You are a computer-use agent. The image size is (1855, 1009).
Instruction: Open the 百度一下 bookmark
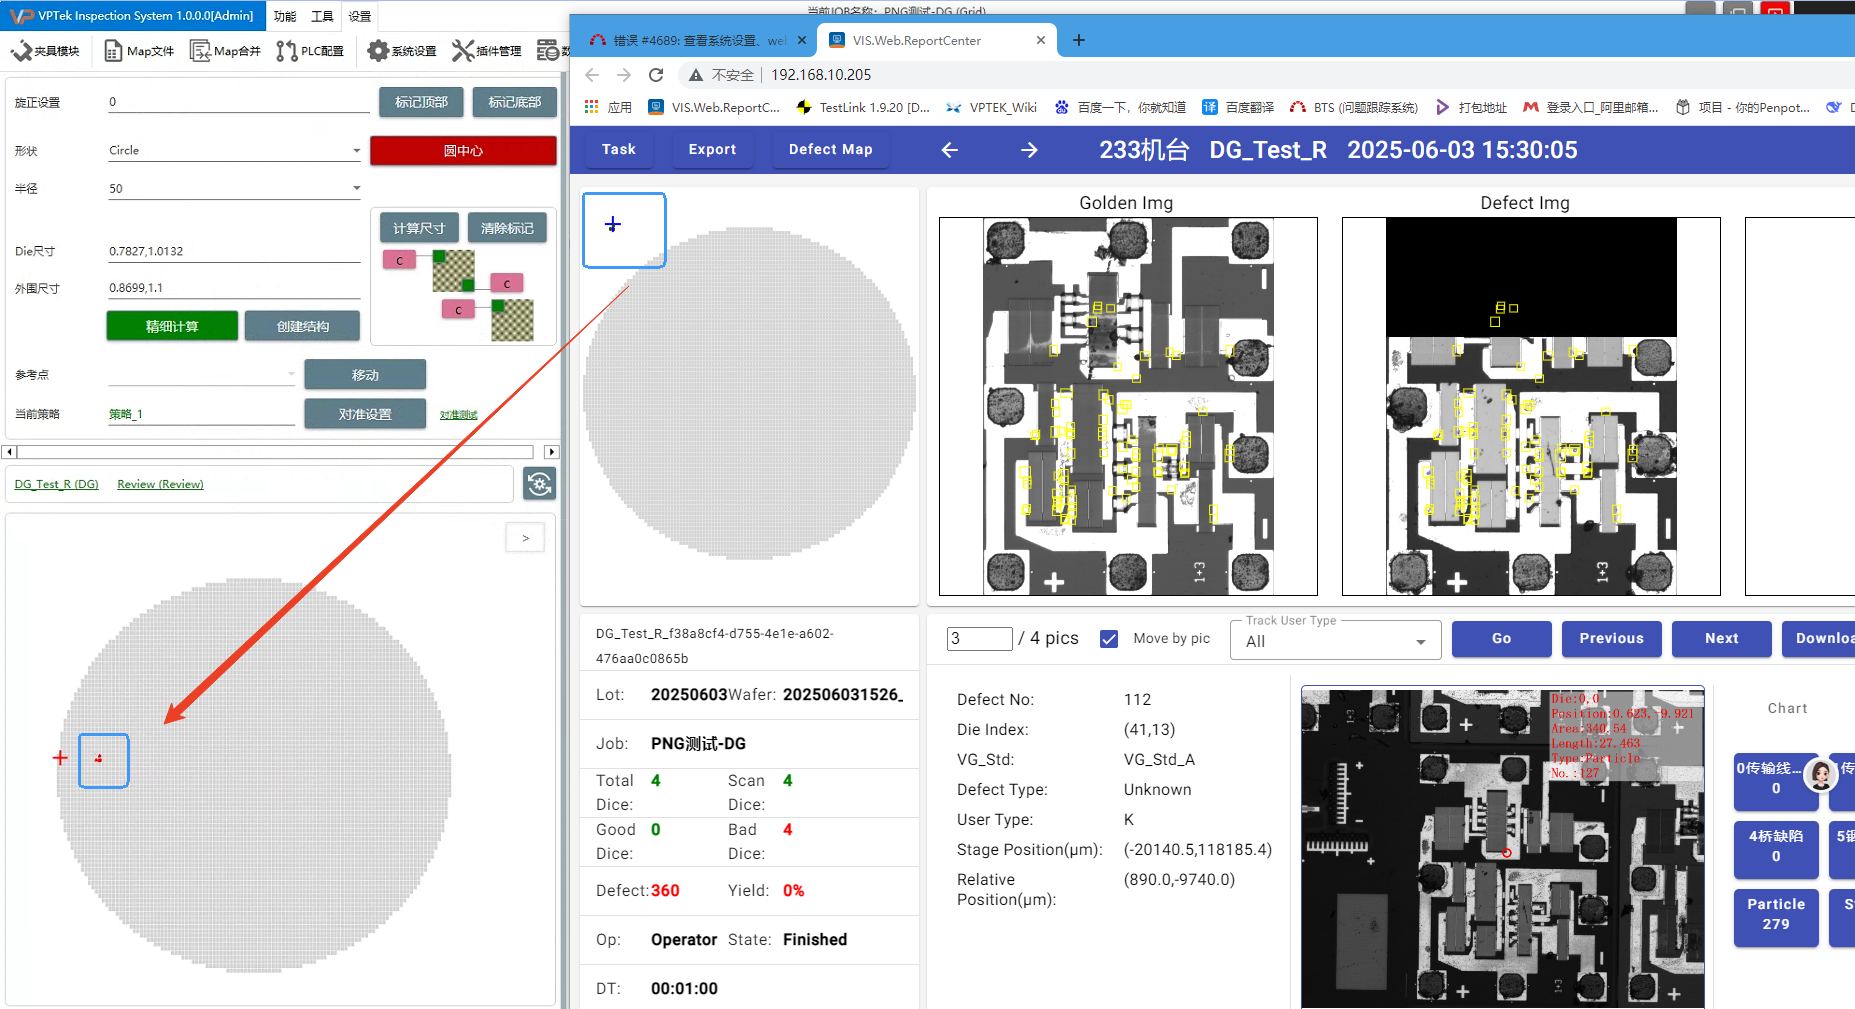[1120, 107]
